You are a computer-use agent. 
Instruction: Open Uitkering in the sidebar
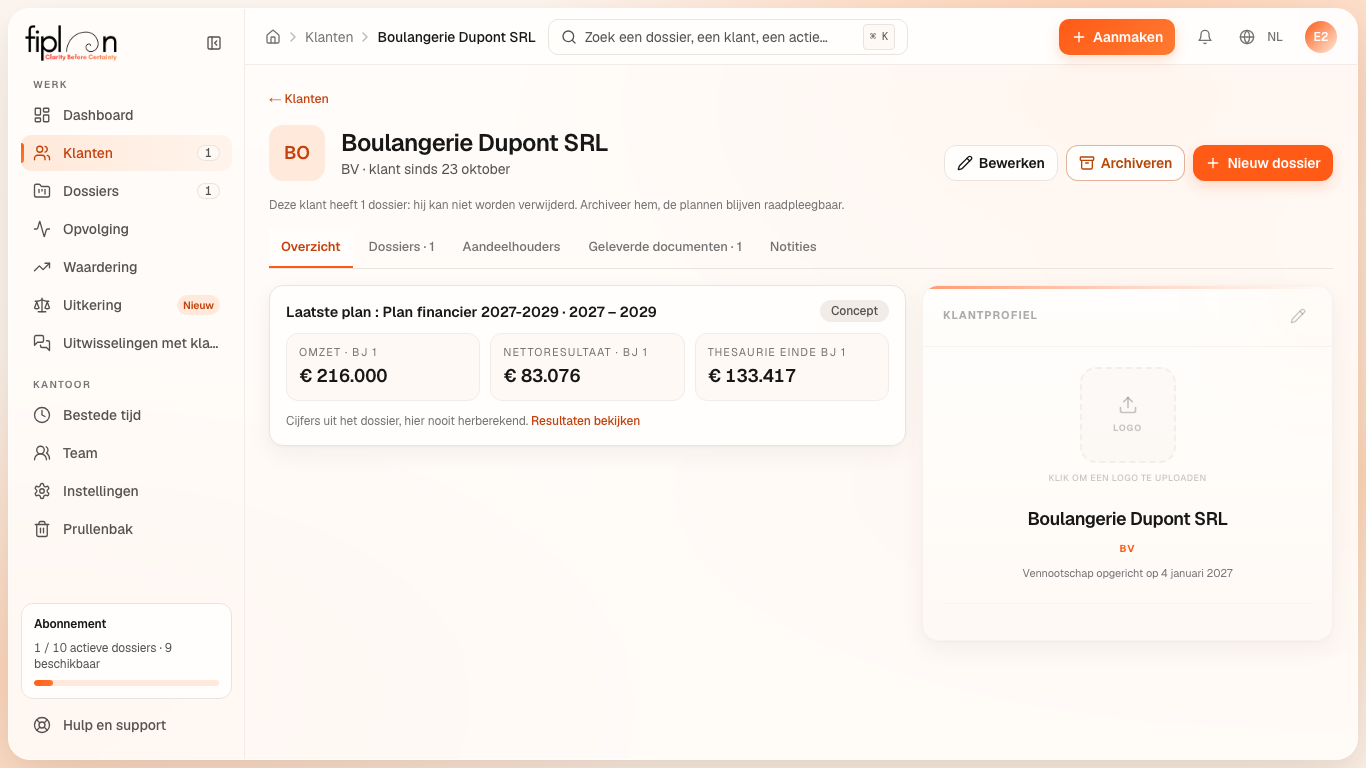[x=126, y=305]
